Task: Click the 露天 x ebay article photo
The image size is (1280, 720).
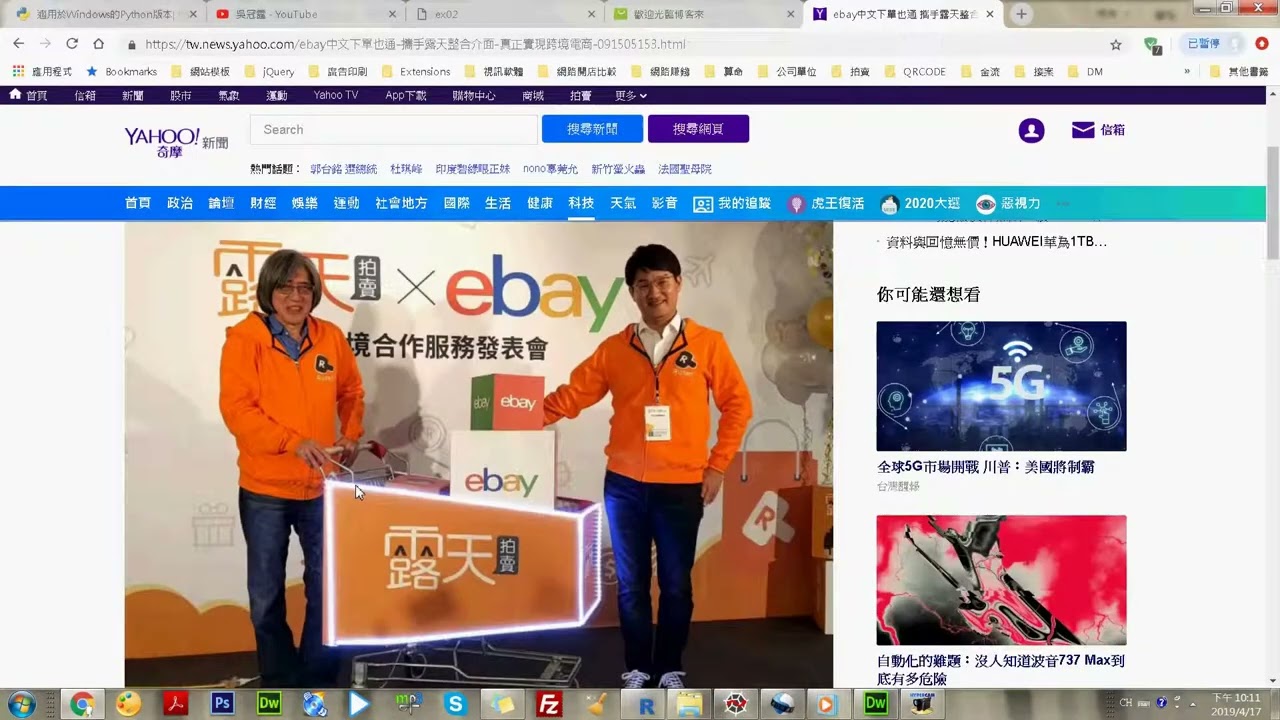Action: [478, 454]
